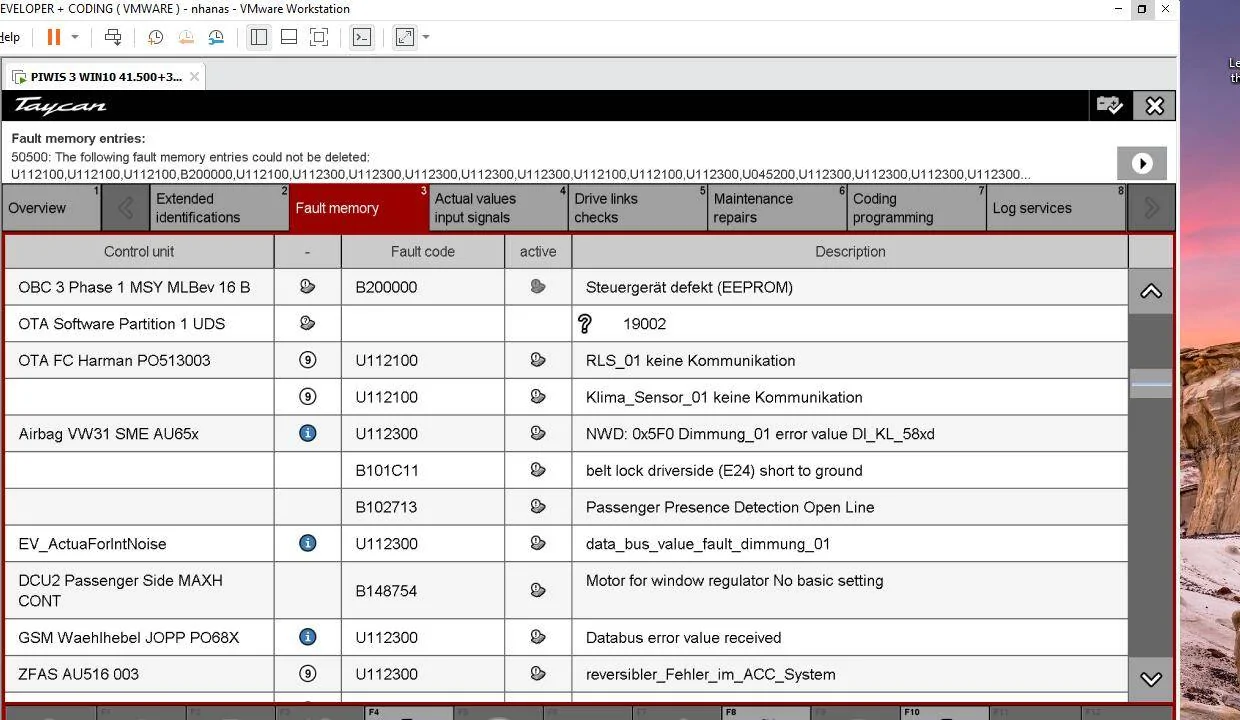Restore the VMware Workstation window
The width and height of the screenshot is (1240, 720).
coord(1142,9)
